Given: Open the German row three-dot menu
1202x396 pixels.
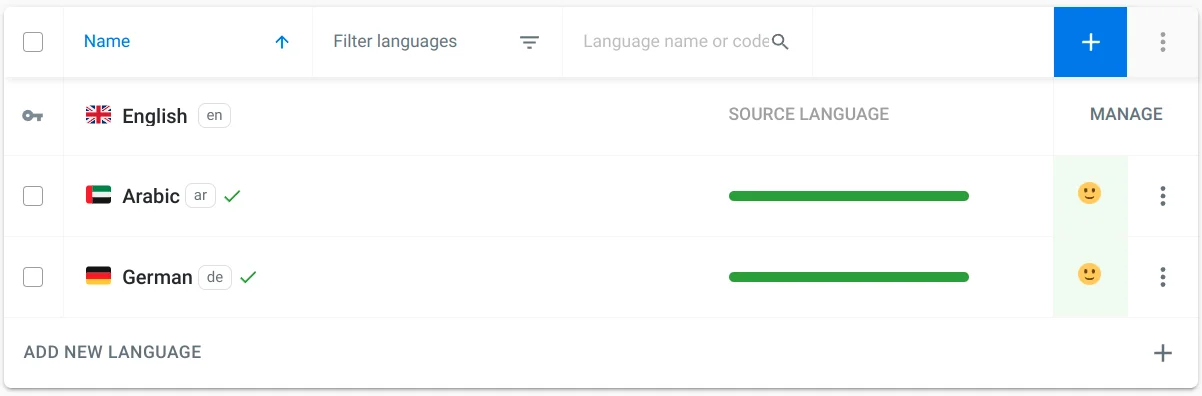Looking at the screenshot, I should tap(1162, 277).
